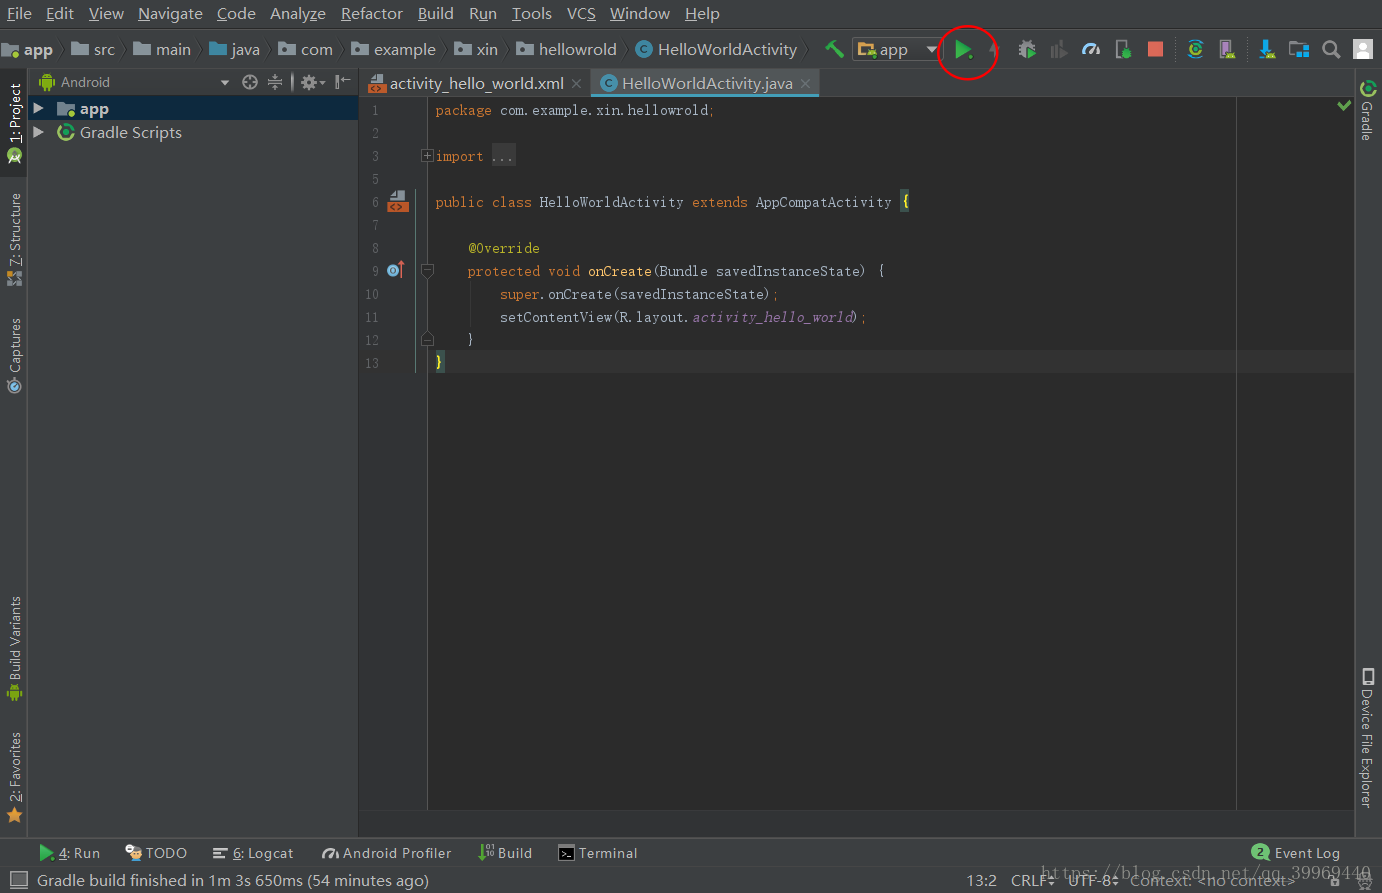Viewport: 1382px width, 893px height.
Task: Click the user account avatar icon
Action: [x=1363, y=49]
